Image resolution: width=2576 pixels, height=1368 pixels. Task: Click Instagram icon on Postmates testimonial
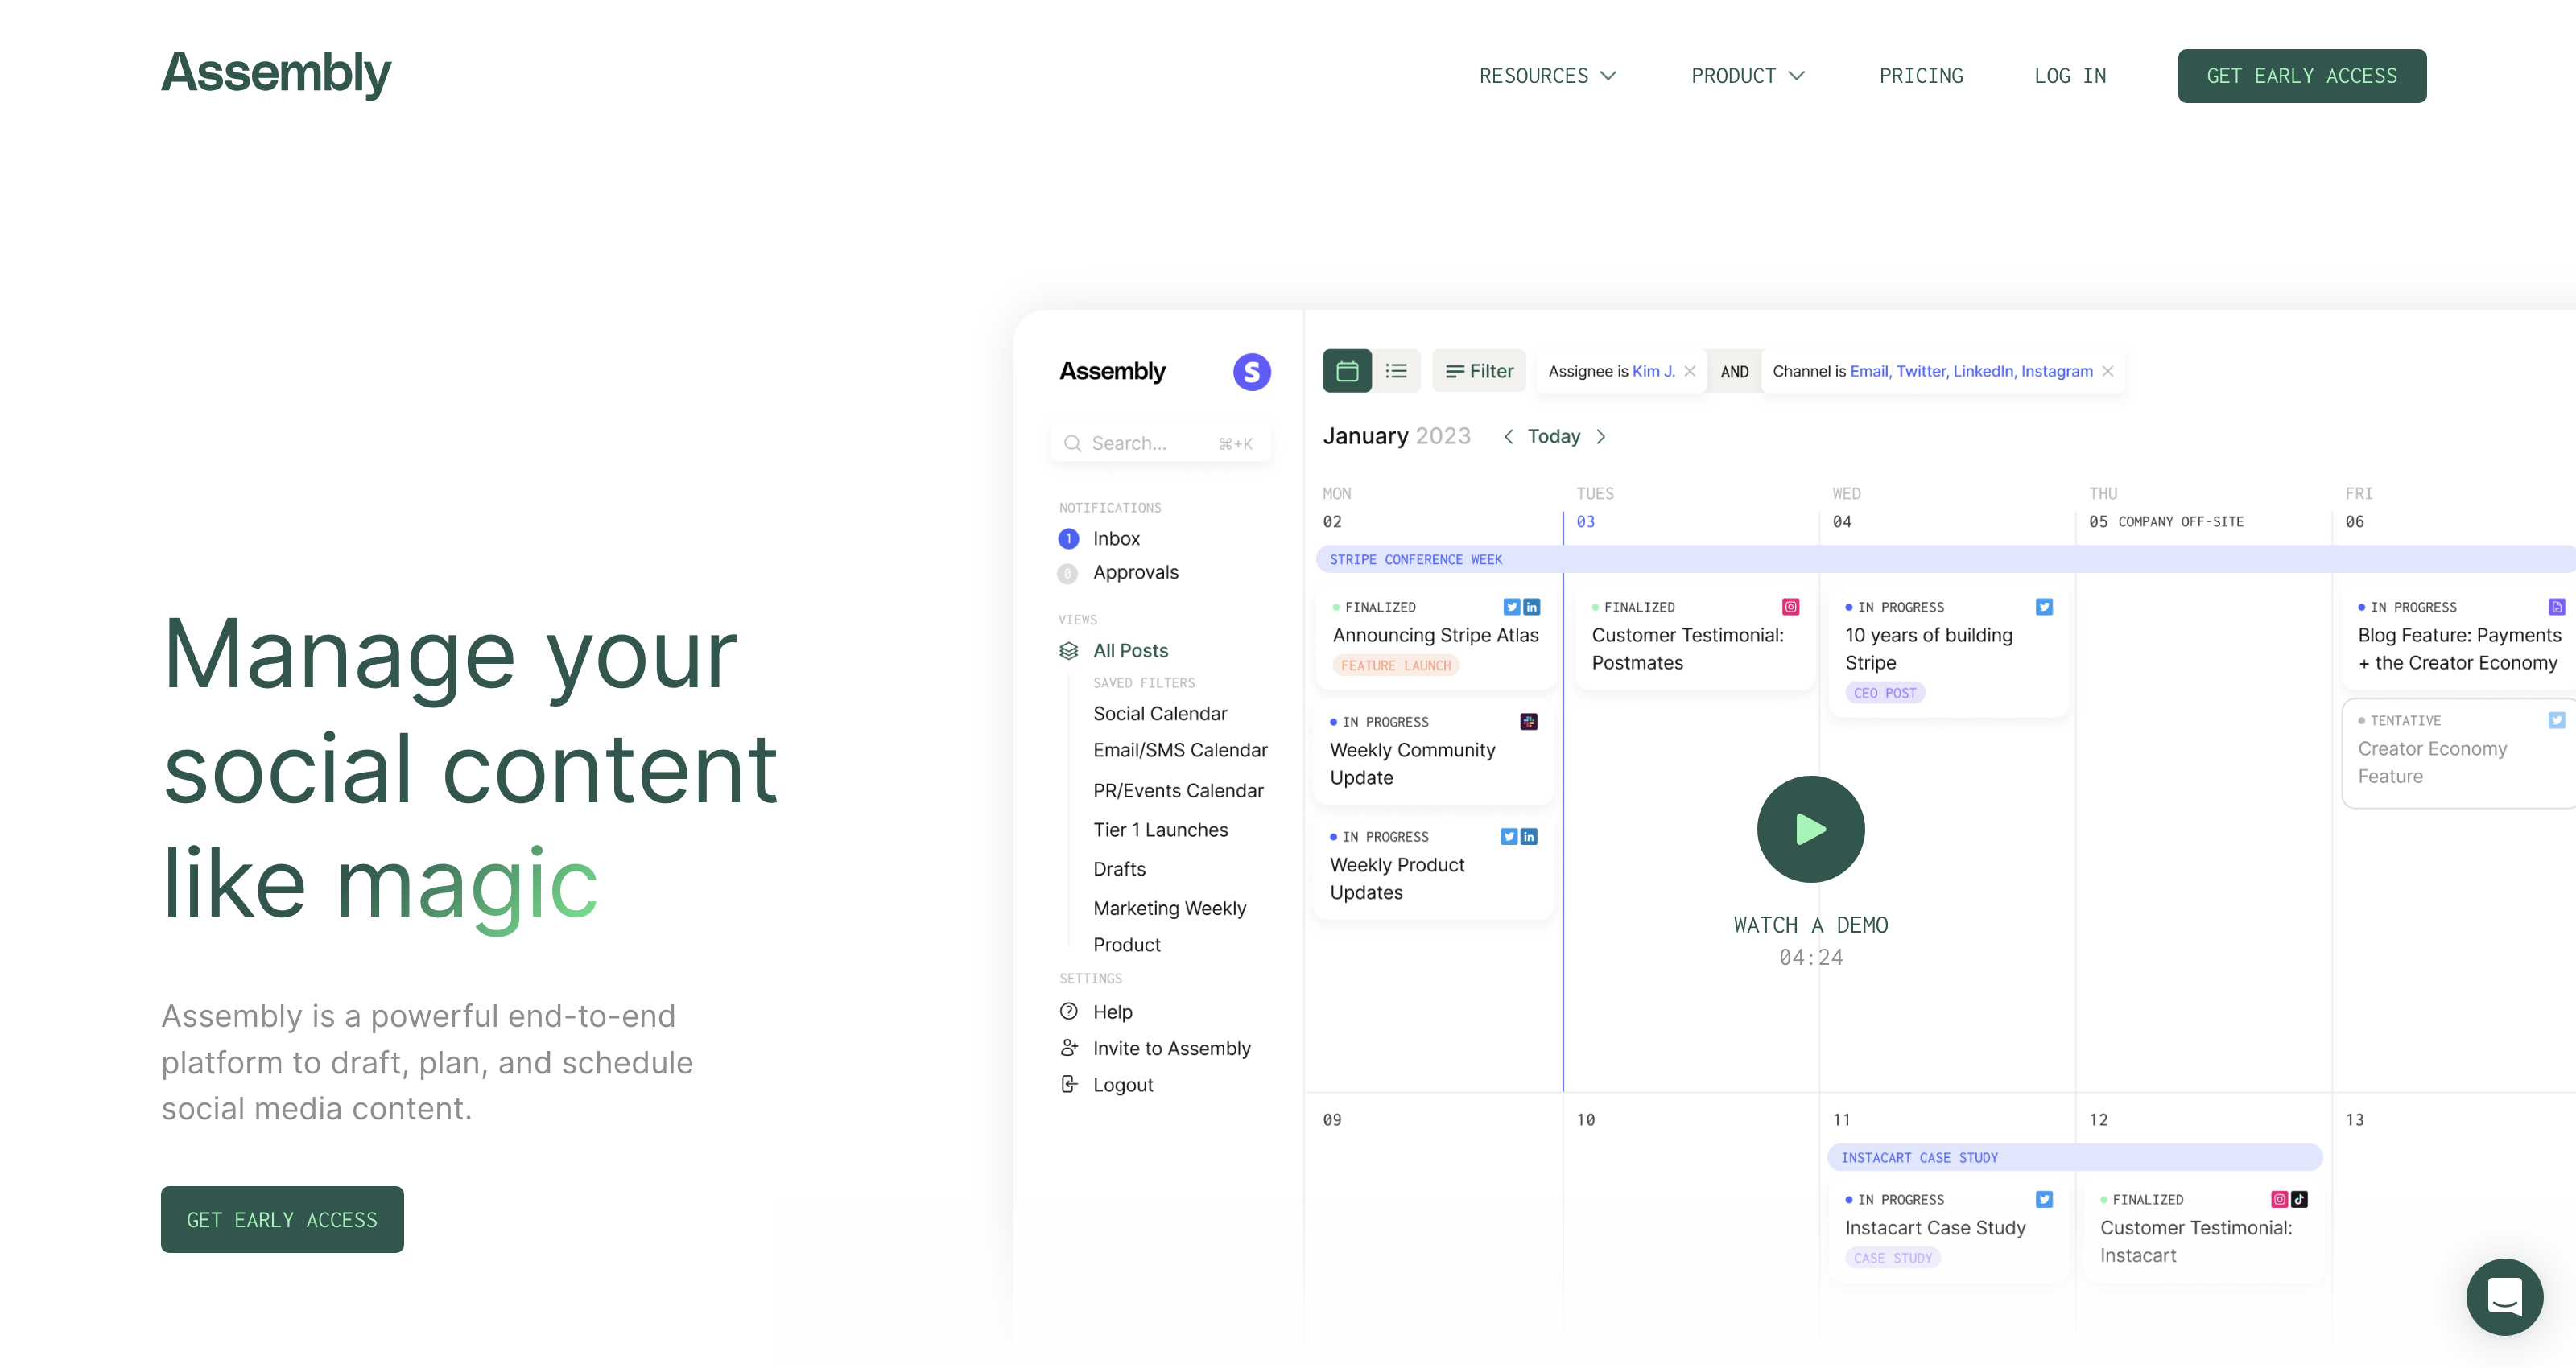coord(1791,607)
